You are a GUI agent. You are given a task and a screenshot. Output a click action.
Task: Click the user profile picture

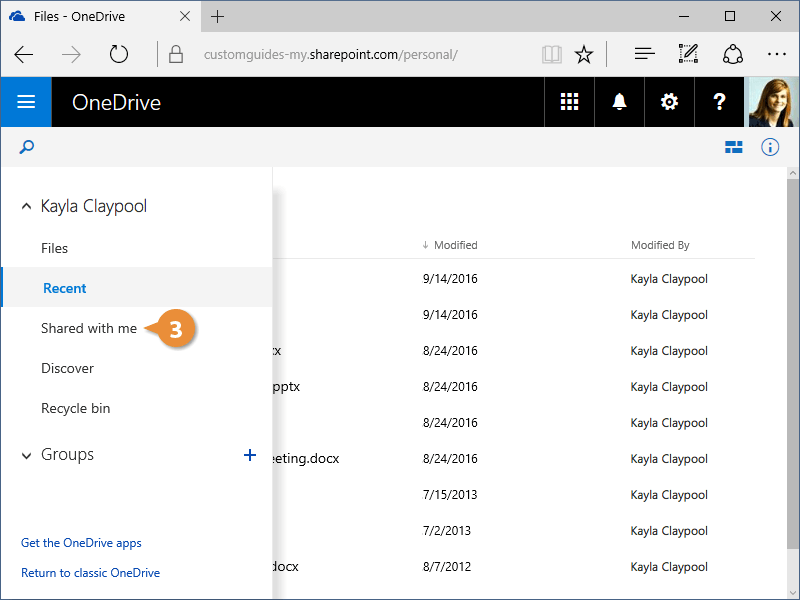[774, 102]
